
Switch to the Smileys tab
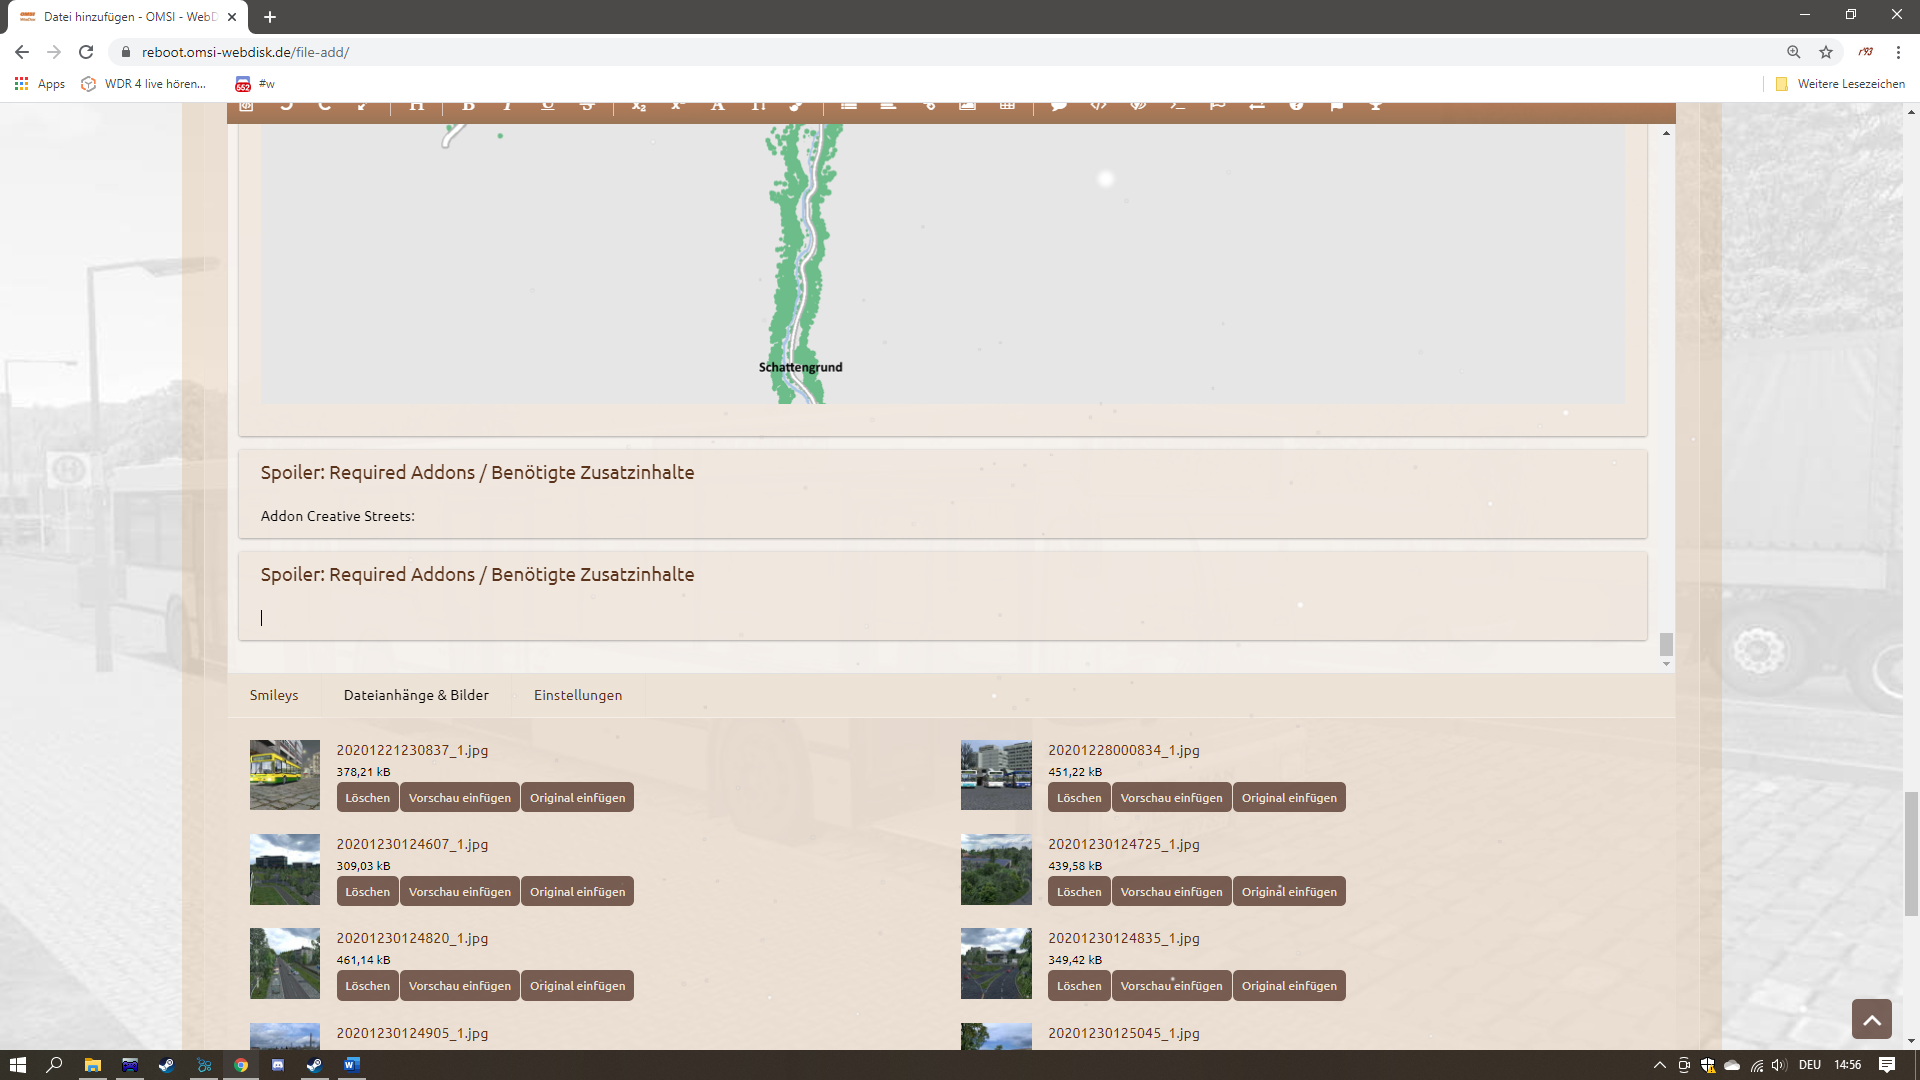point(274,695)
